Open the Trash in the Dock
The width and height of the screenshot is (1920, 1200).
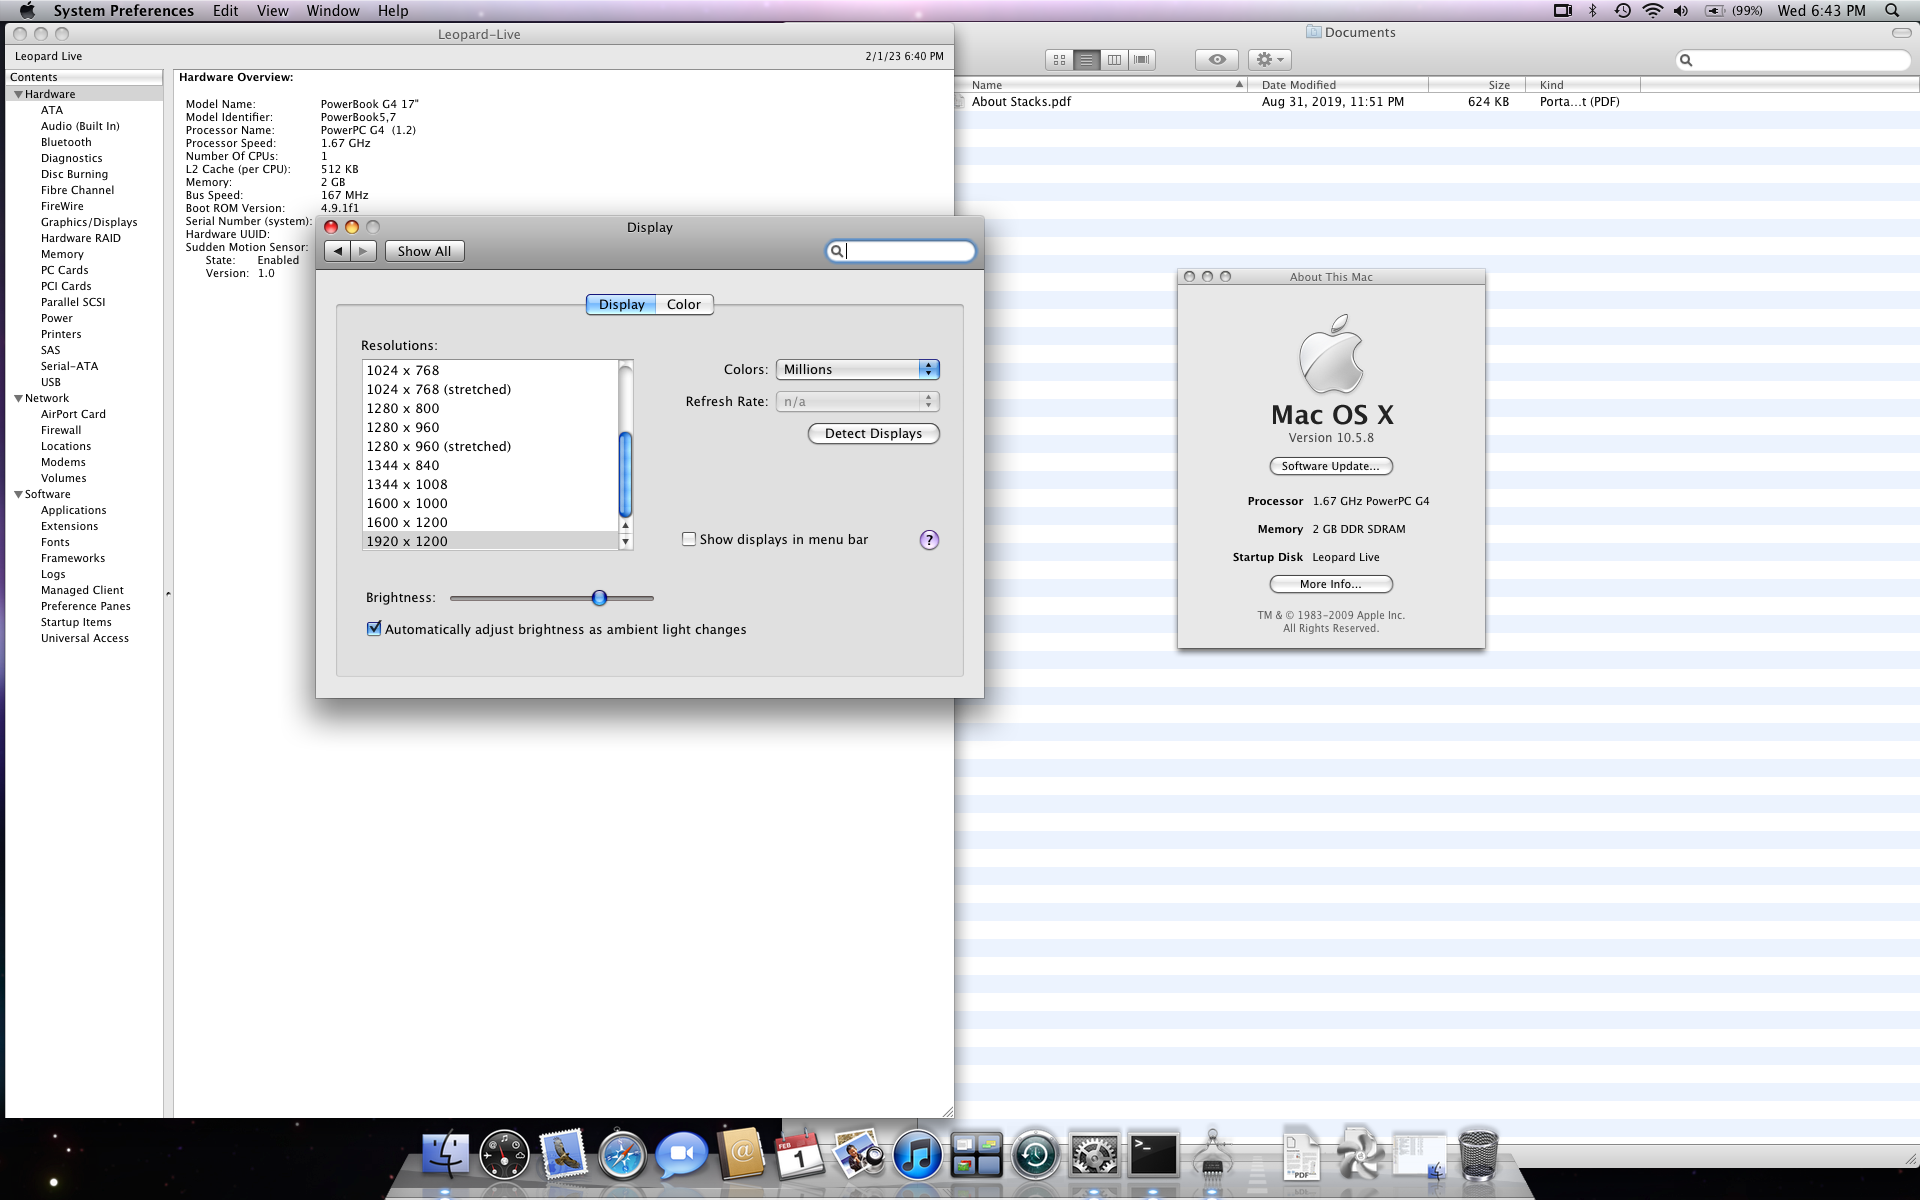coord(1478,1155)
